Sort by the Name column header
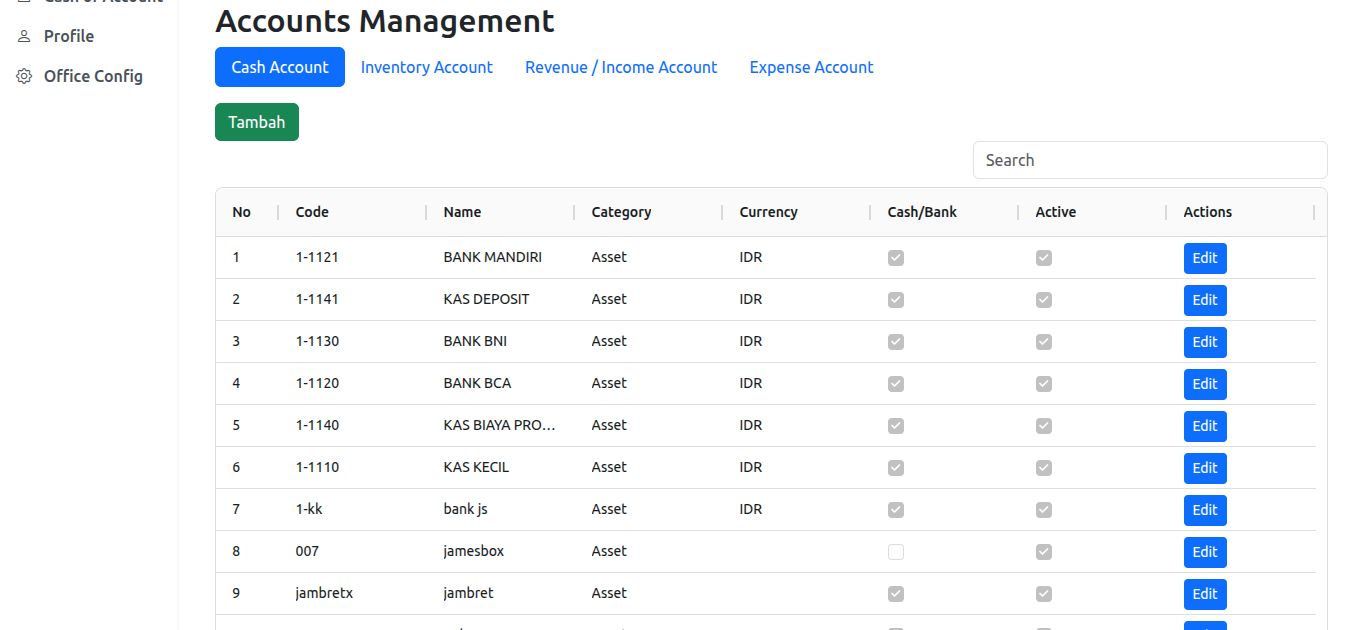Image resolution: width=1364 pixels, height=630 pixels. (x=462, y=212)
